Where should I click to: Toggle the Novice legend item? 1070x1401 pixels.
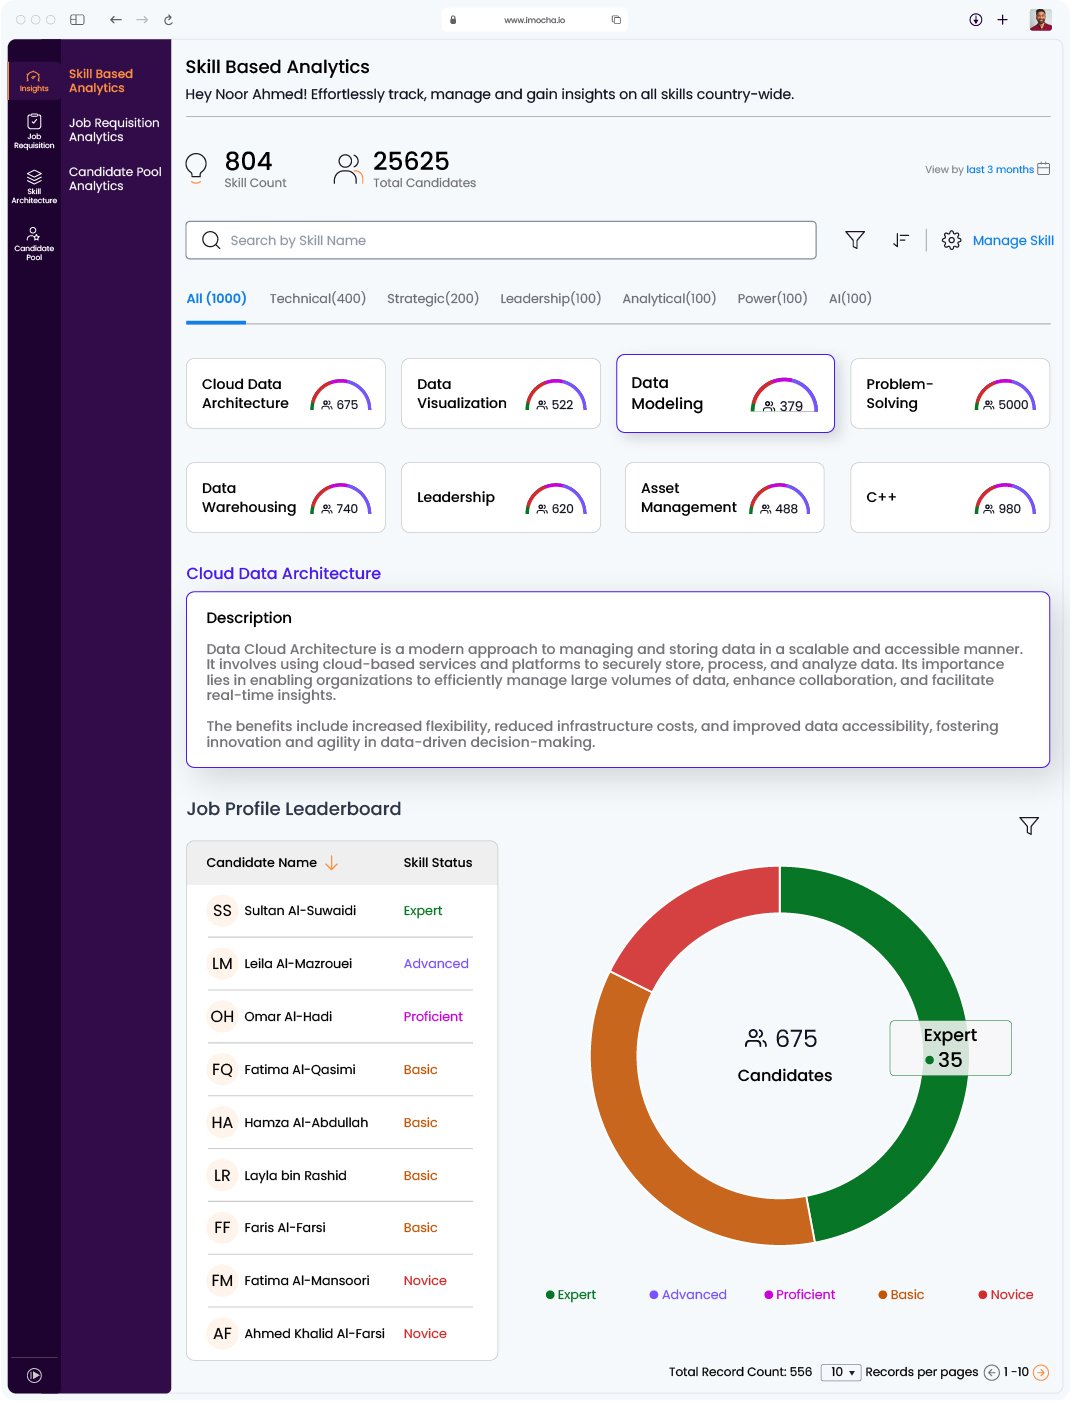(1005, 1294)
